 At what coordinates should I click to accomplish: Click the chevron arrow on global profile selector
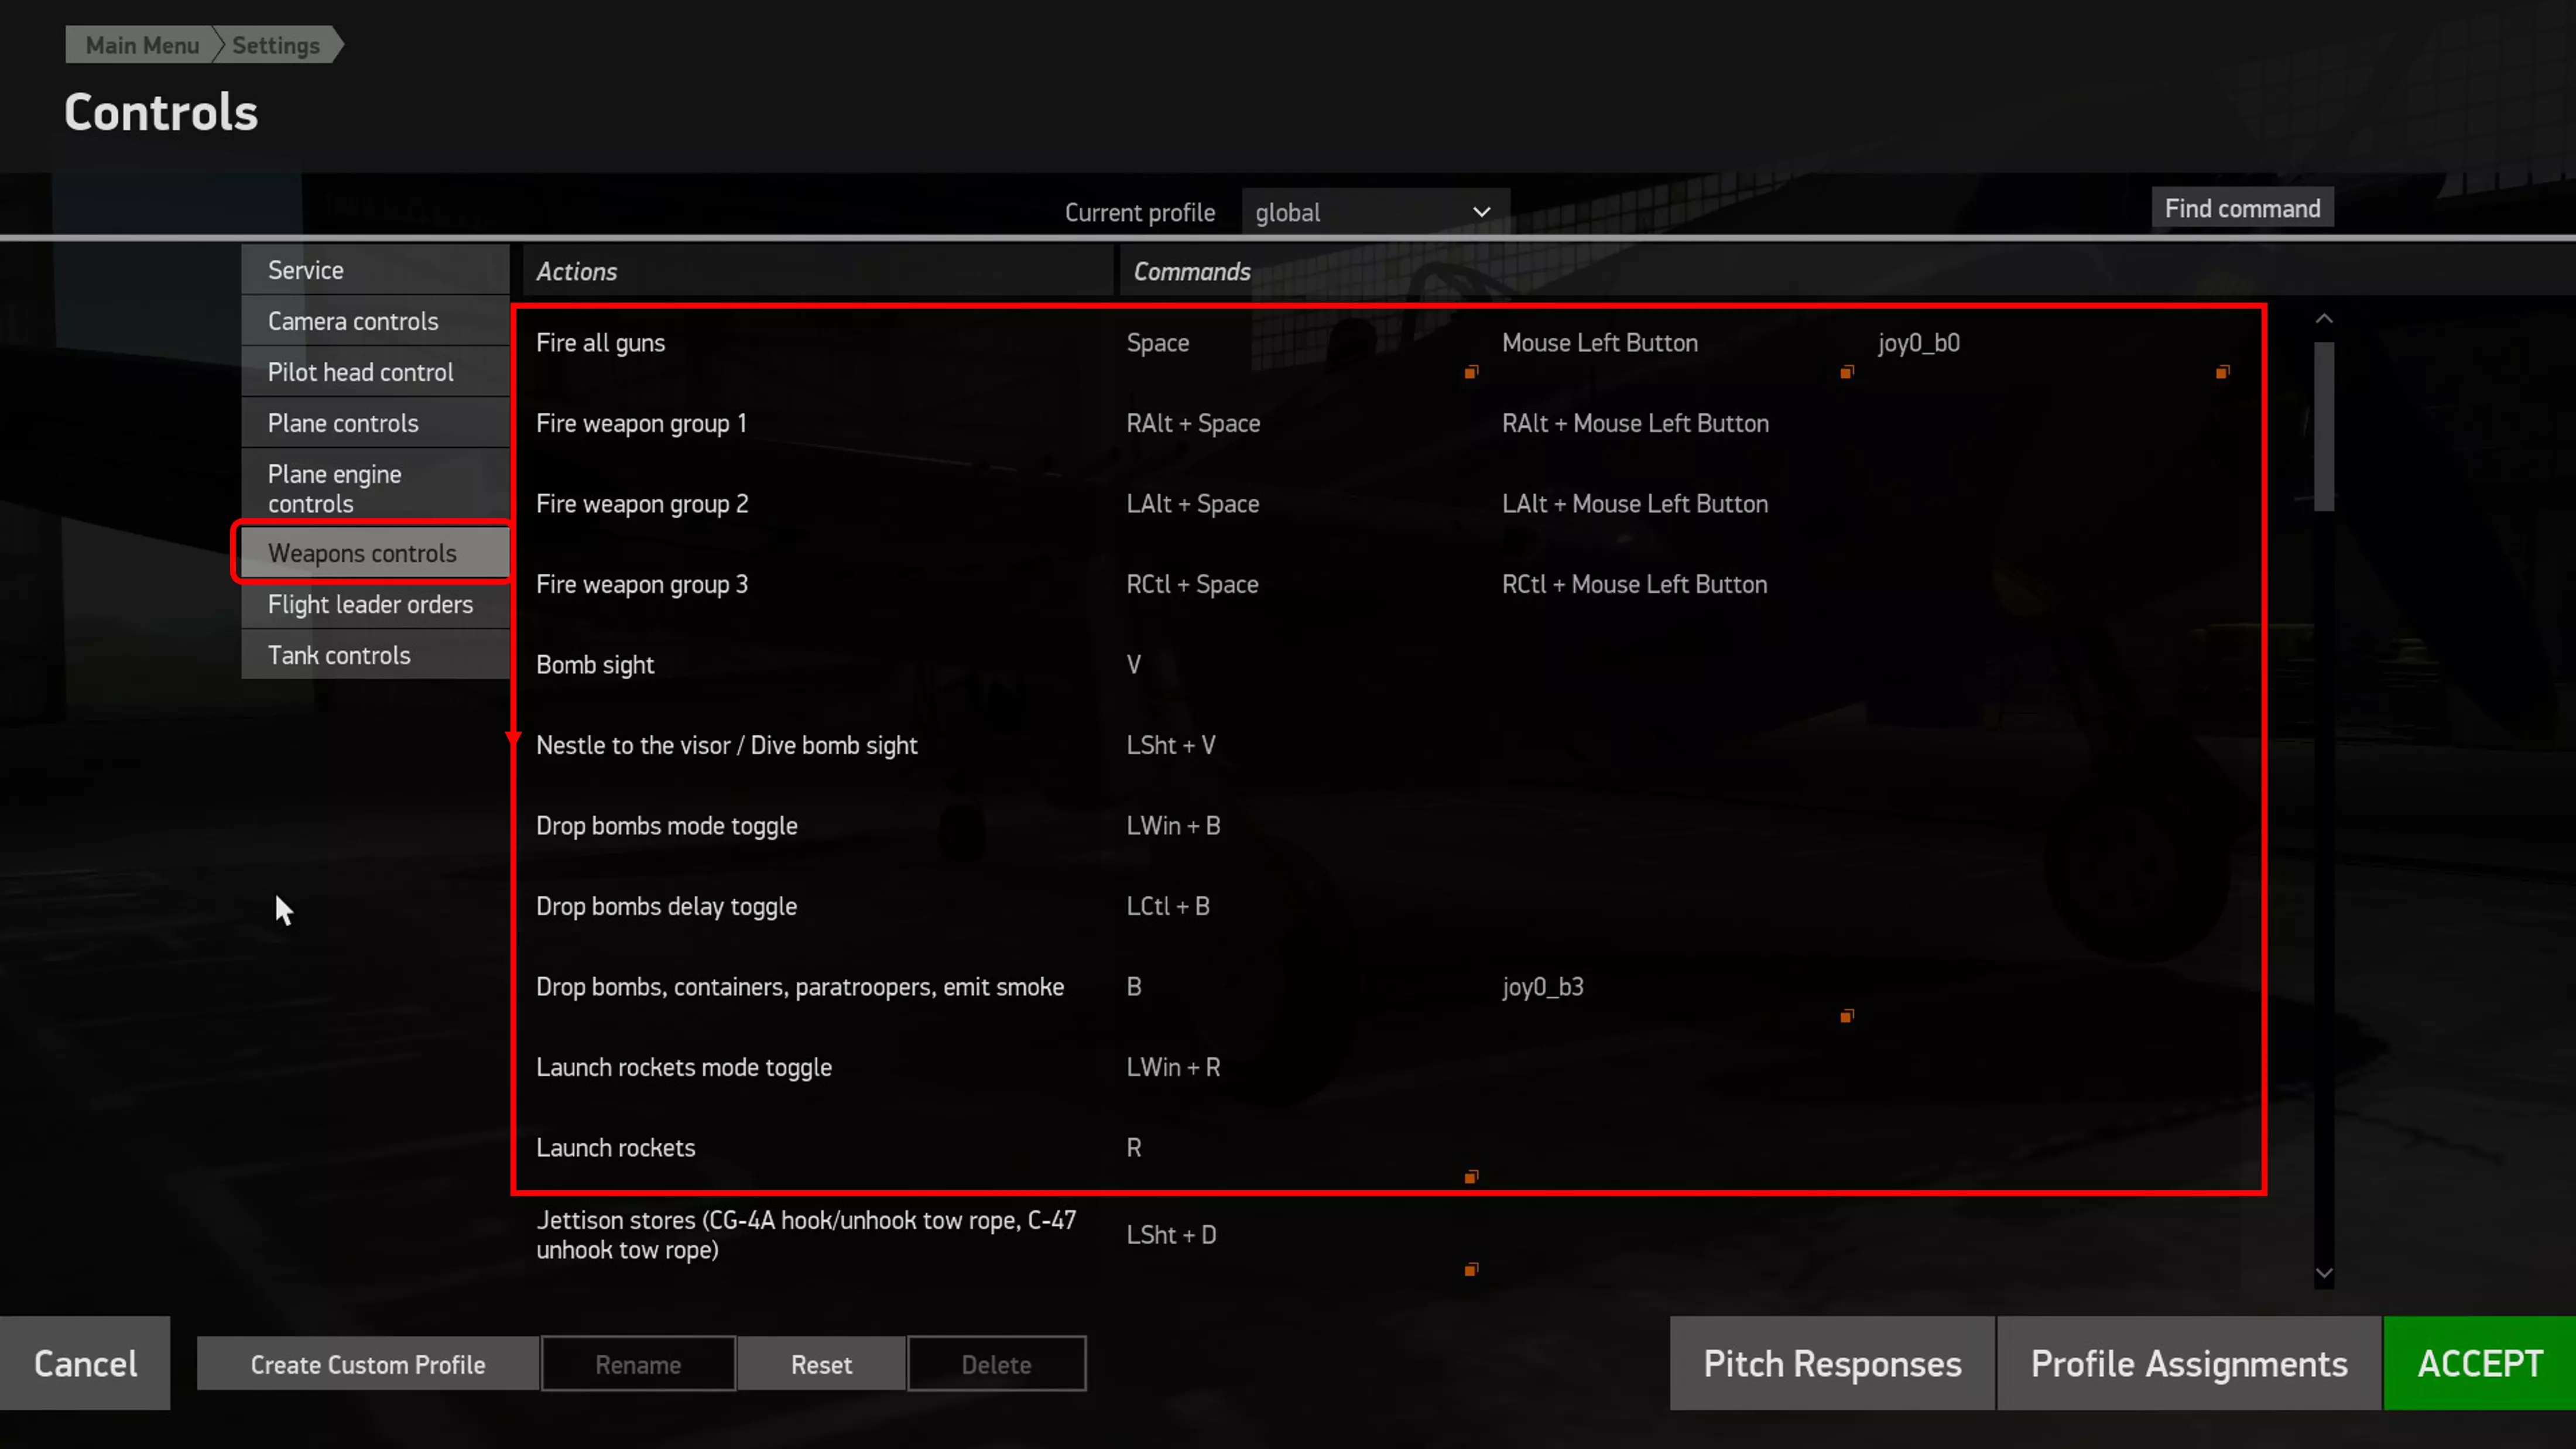pos(1481,212)
